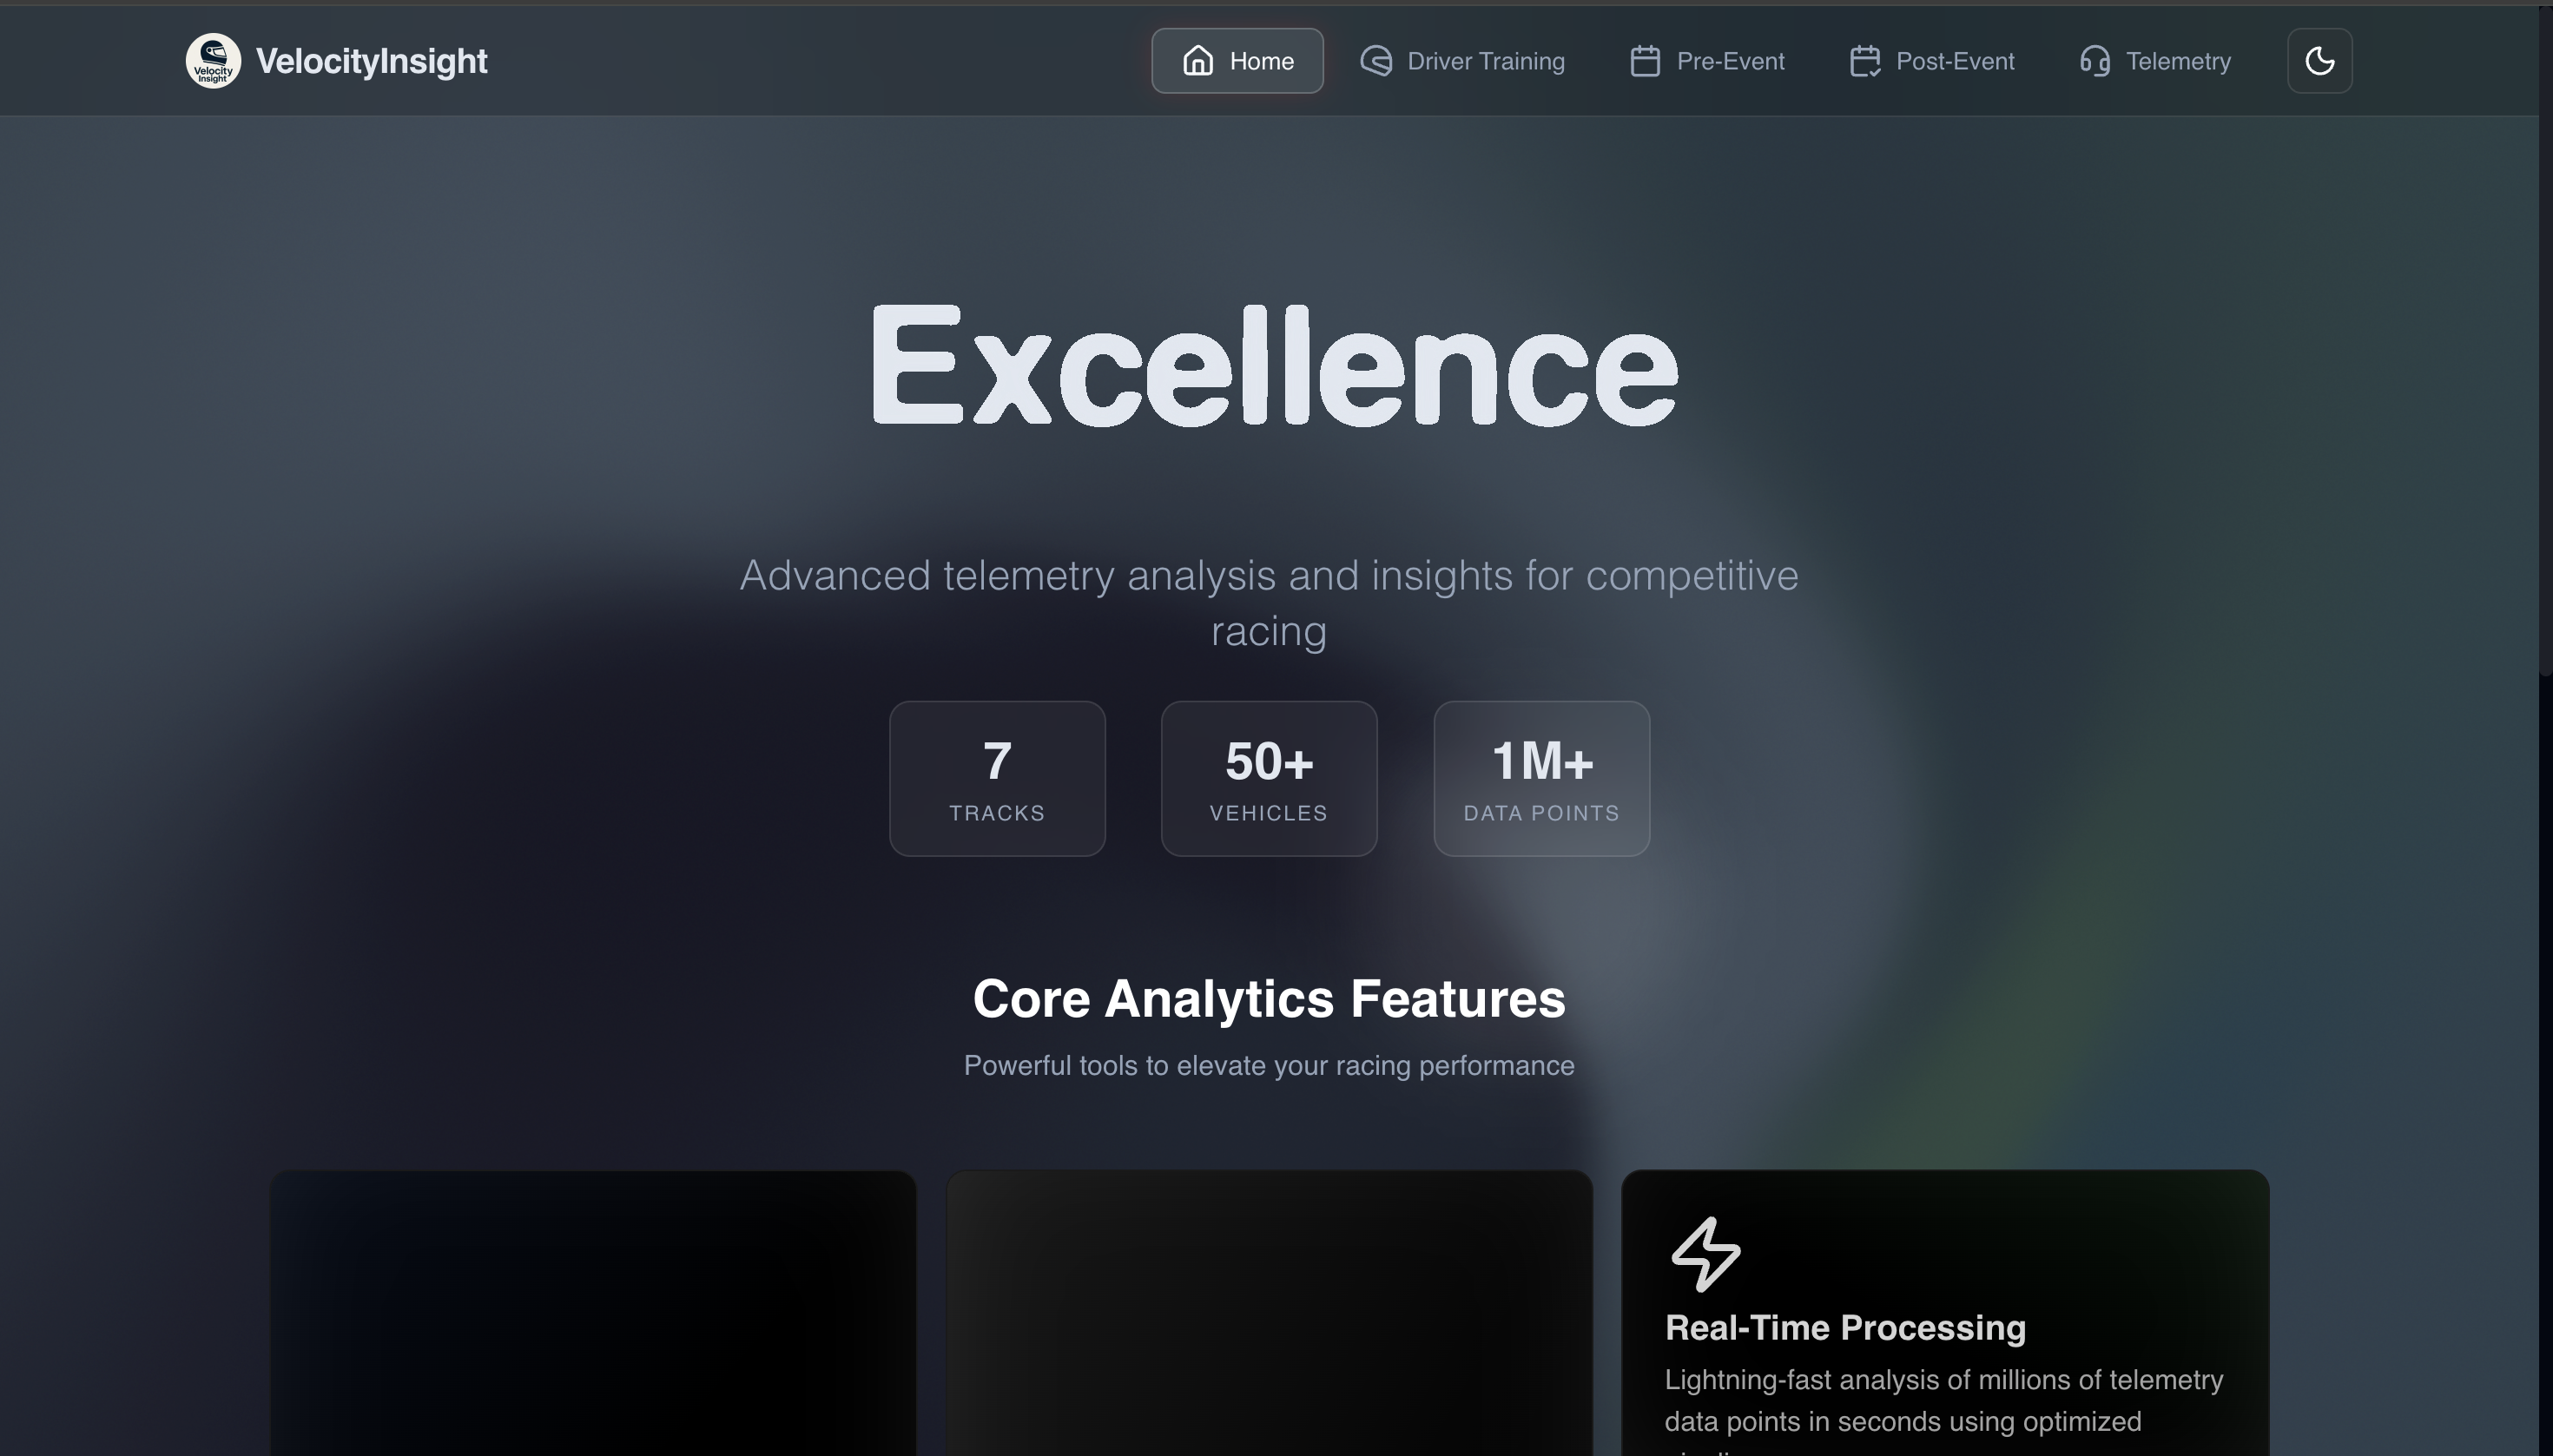This screenshot has width=2553, height=1456.
Task: Click the calendar icon beside Pre-Event
Action: (x=1645, y=61)
